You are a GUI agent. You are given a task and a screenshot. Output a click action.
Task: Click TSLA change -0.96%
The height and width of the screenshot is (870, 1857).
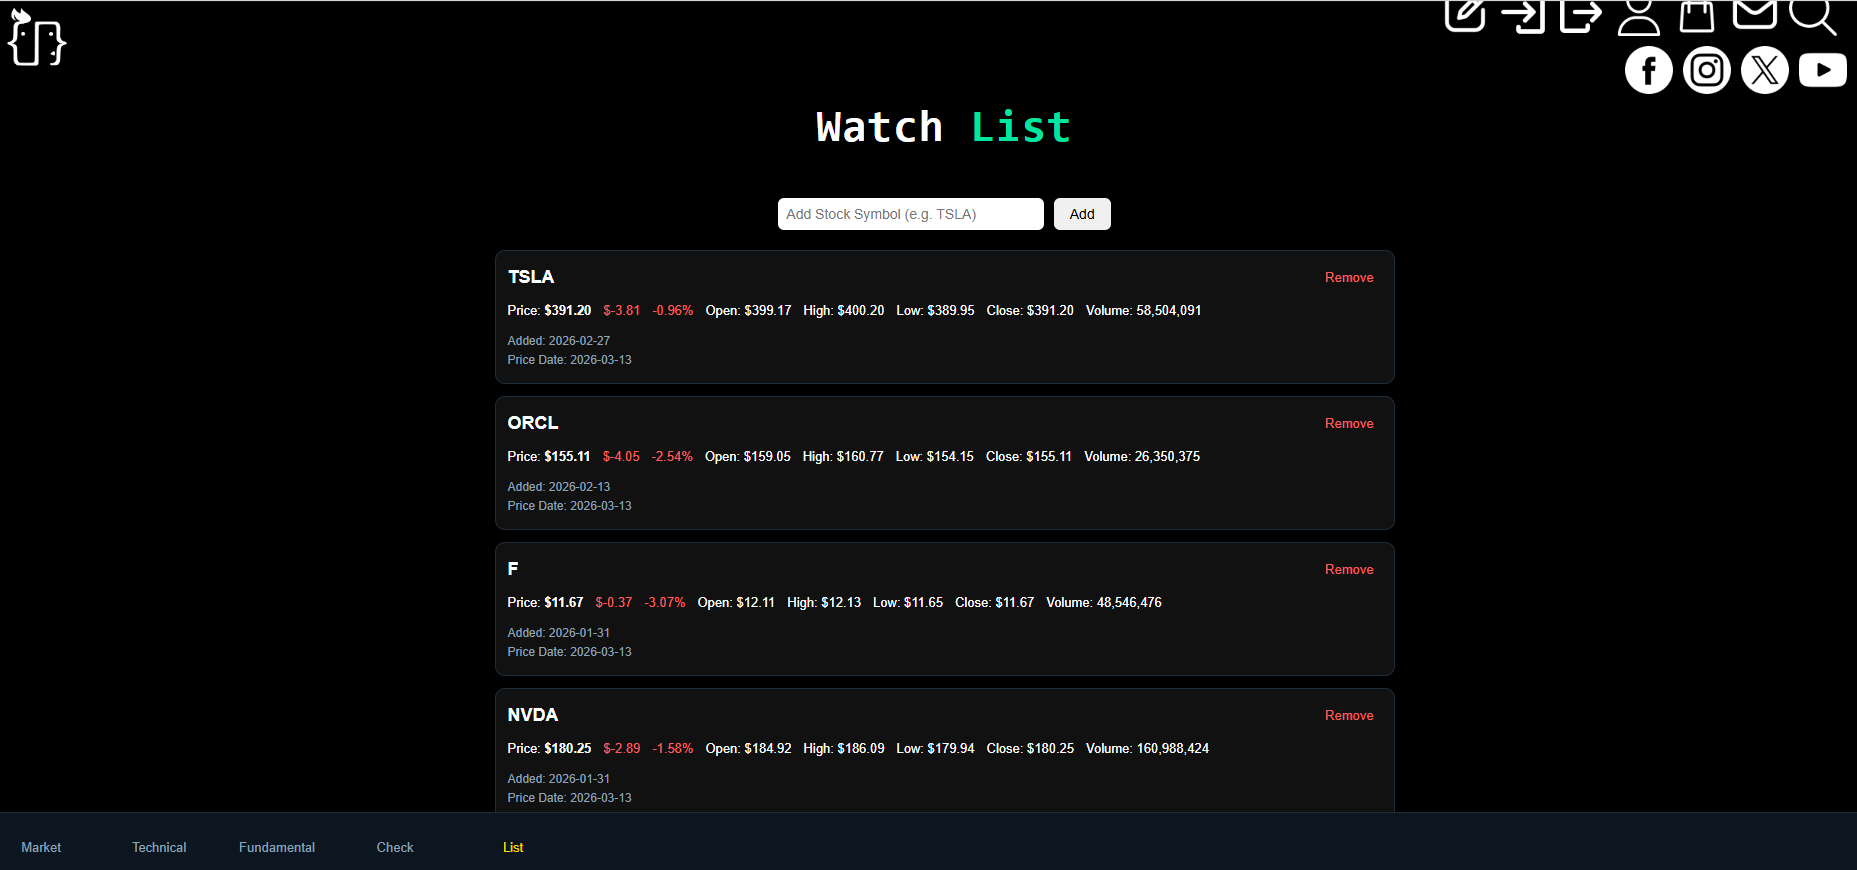pos(673,311)
